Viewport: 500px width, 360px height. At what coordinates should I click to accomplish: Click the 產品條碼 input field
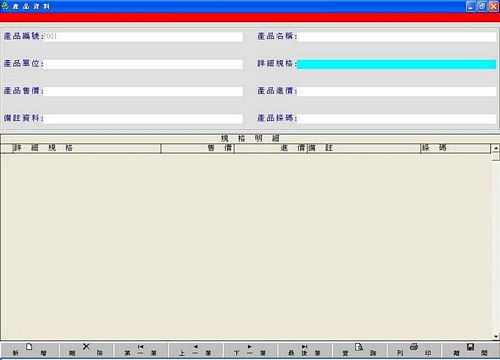397,119
